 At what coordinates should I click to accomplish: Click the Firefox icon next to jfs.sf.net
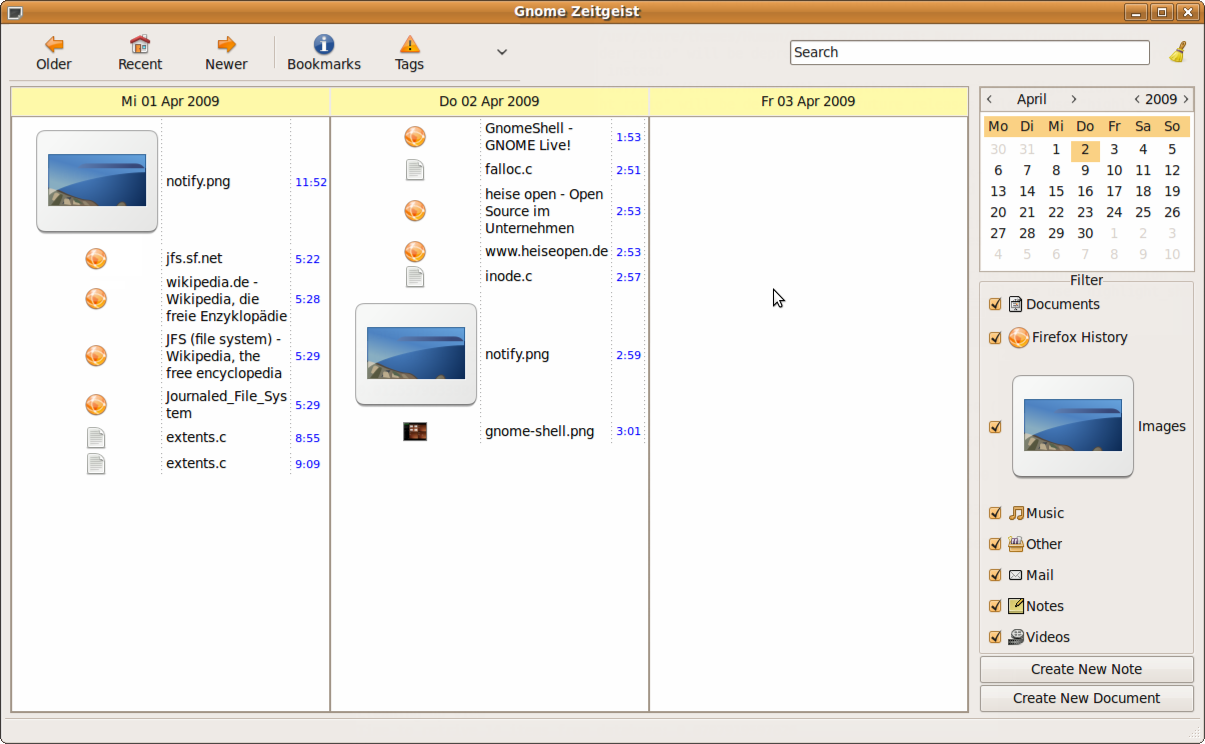[96, 259]
